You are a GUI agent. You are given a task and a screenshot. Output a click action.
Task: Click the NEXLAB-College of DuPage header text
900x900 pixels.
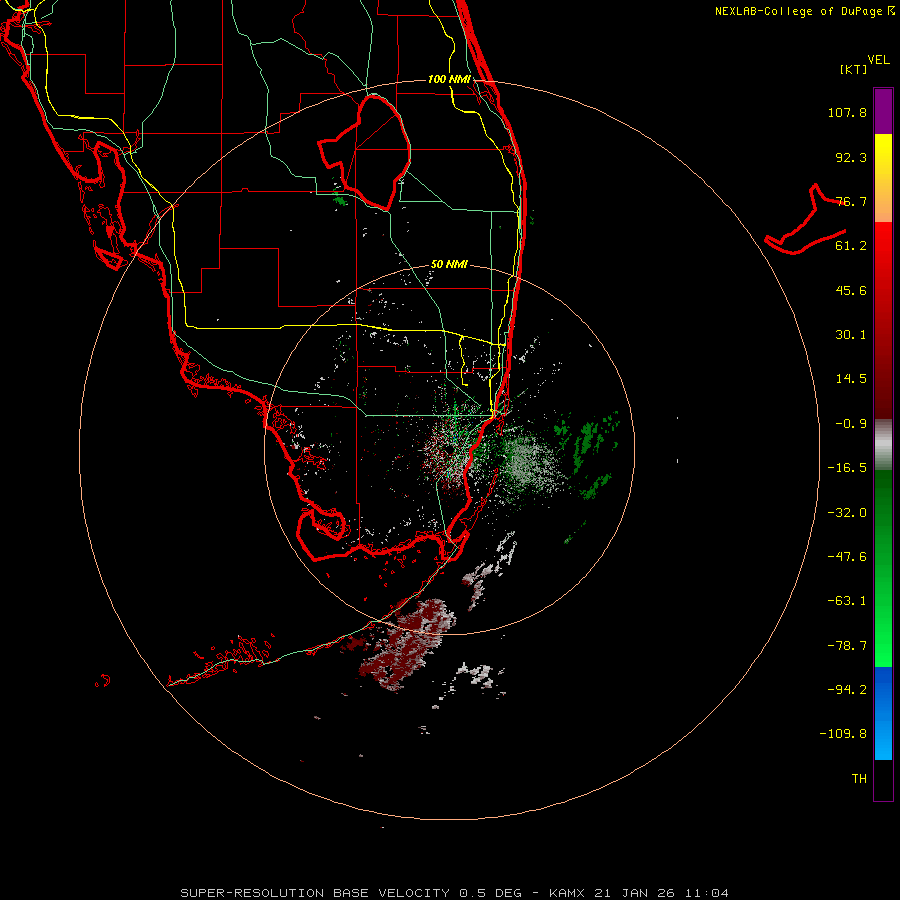[798, 11]
